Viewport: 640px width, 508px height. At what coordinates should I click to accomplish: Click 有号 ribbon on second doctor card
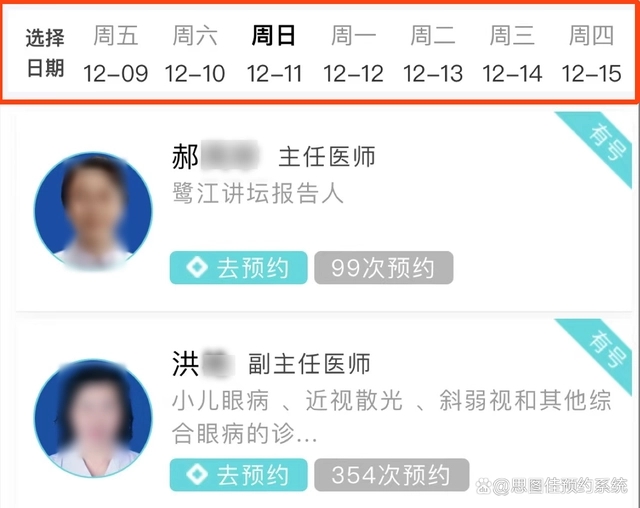click(603, 349)
